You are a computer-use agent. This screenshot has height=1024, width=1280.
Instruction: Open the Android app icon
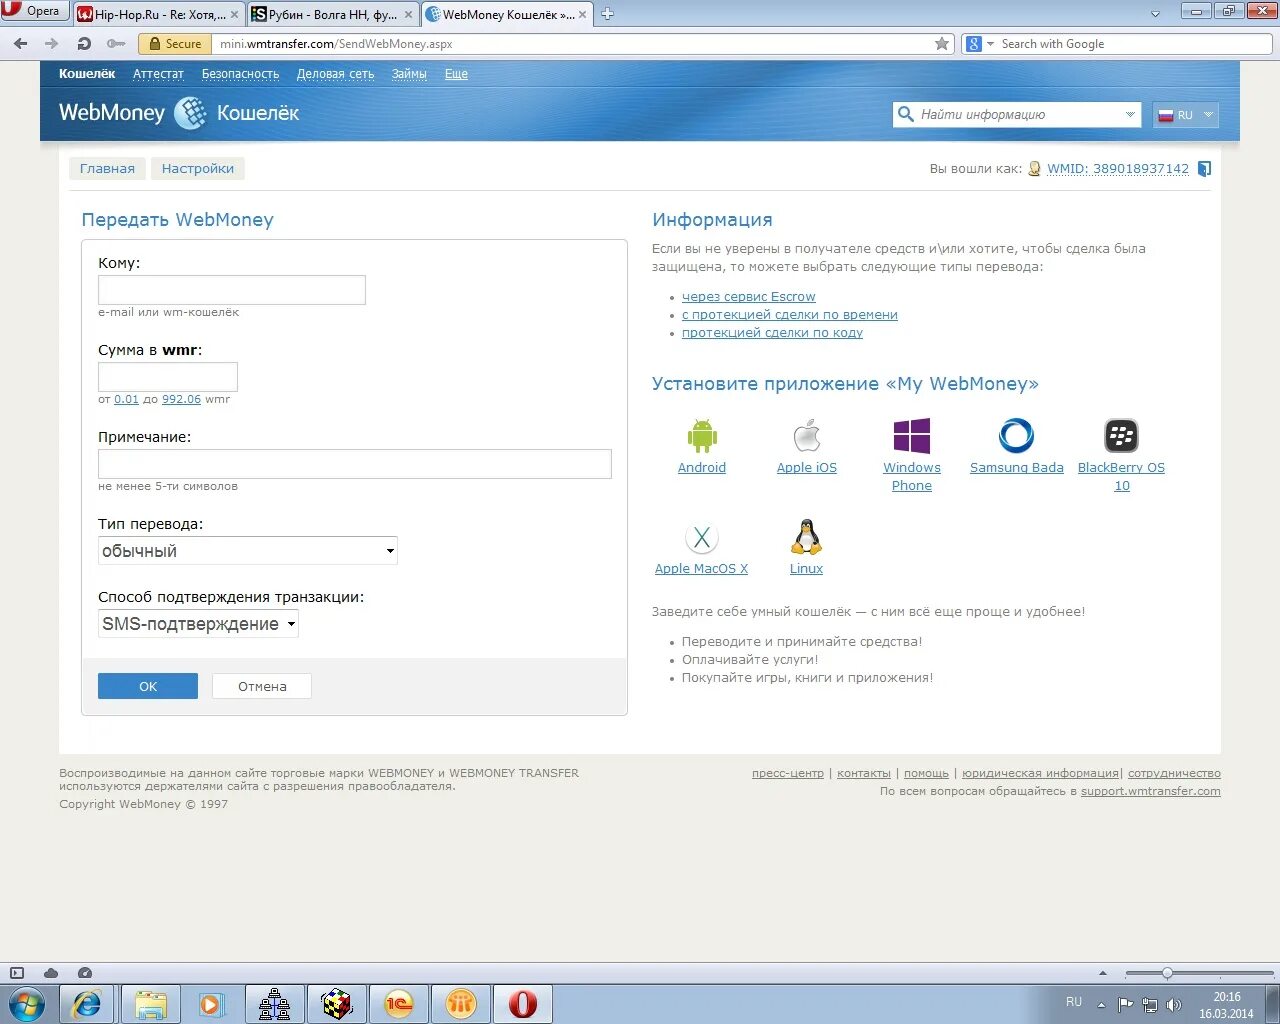click(x=702, y=436)
